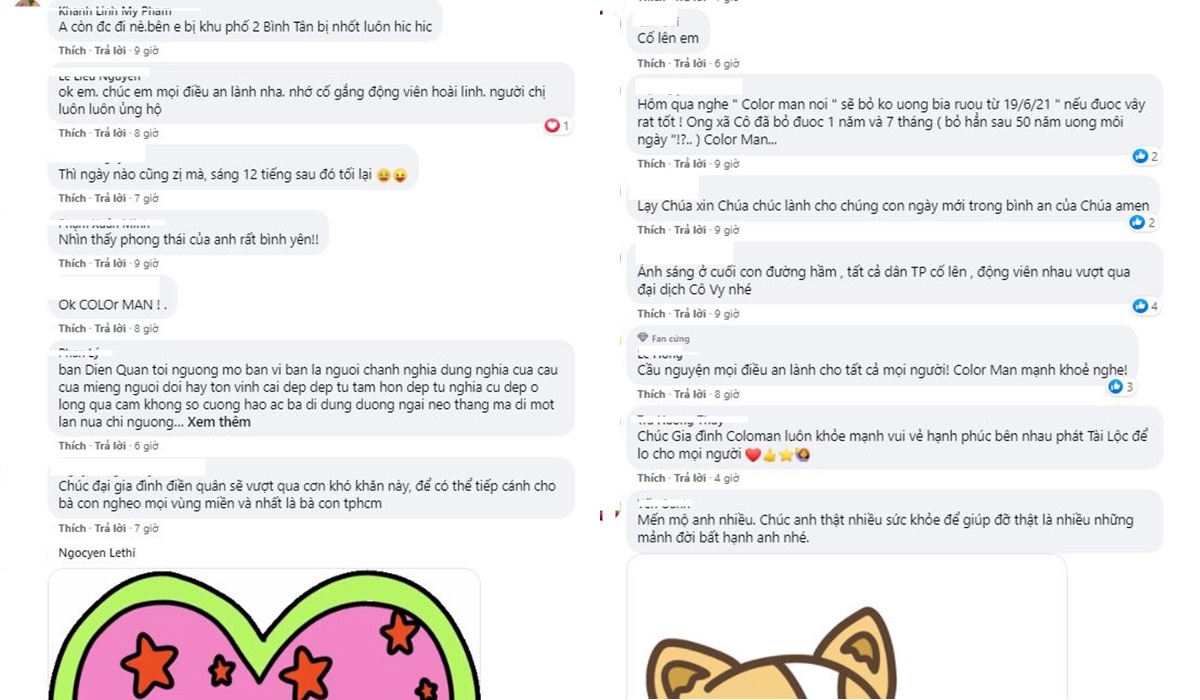Open the pink heart star sticker

pyautogui.click(x=264, y=634)
